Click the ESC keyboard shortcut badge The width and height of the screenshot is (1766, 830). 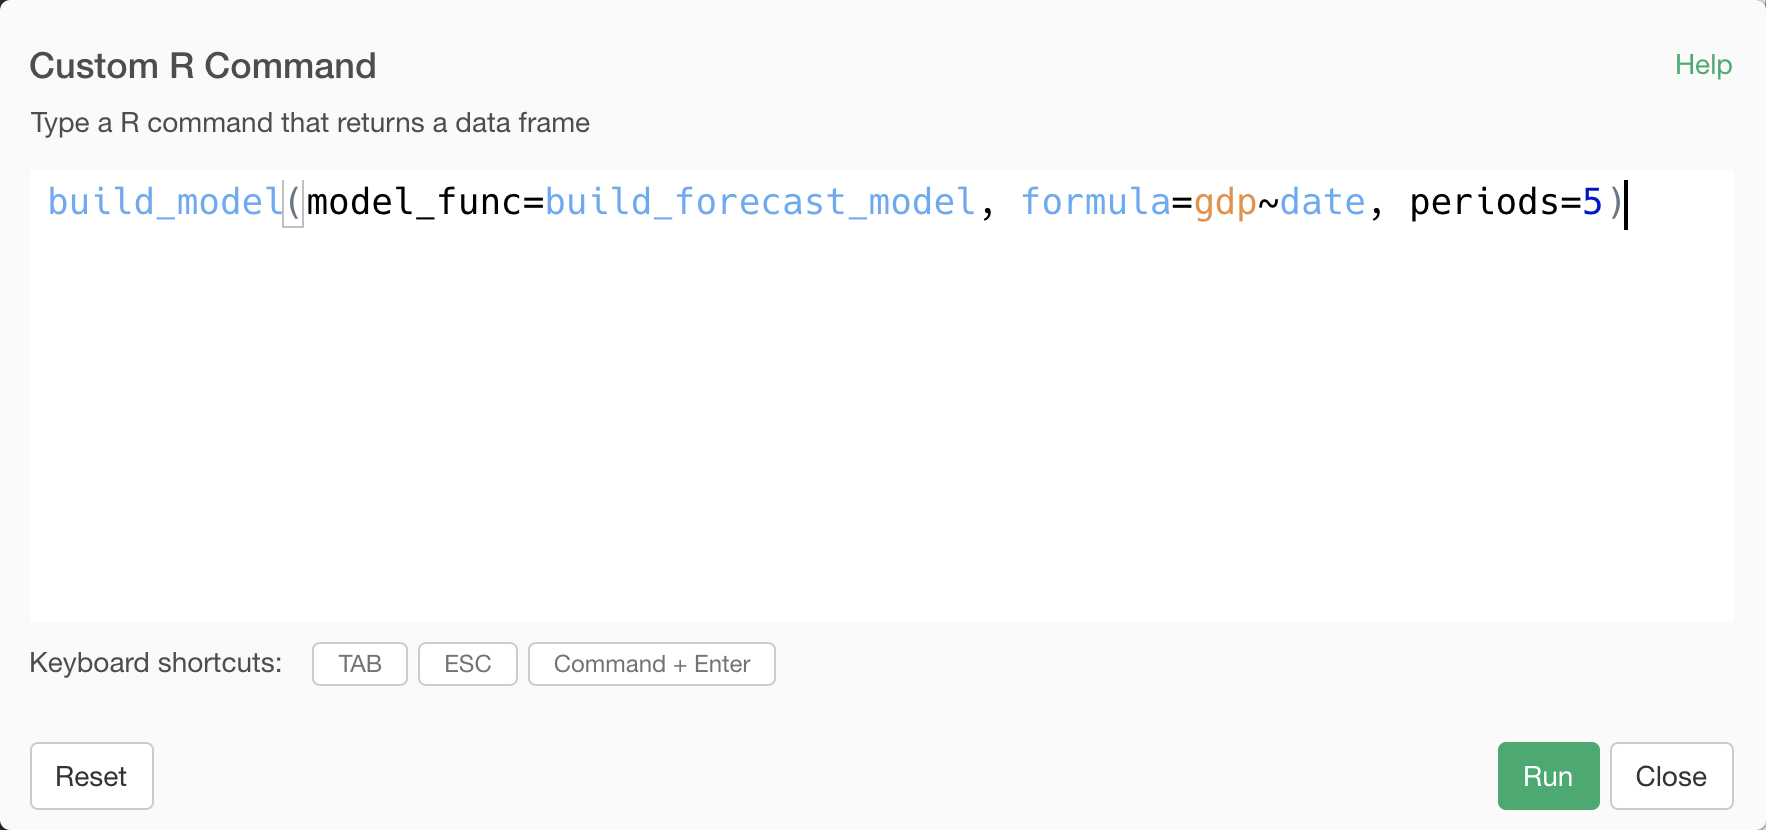468,664
